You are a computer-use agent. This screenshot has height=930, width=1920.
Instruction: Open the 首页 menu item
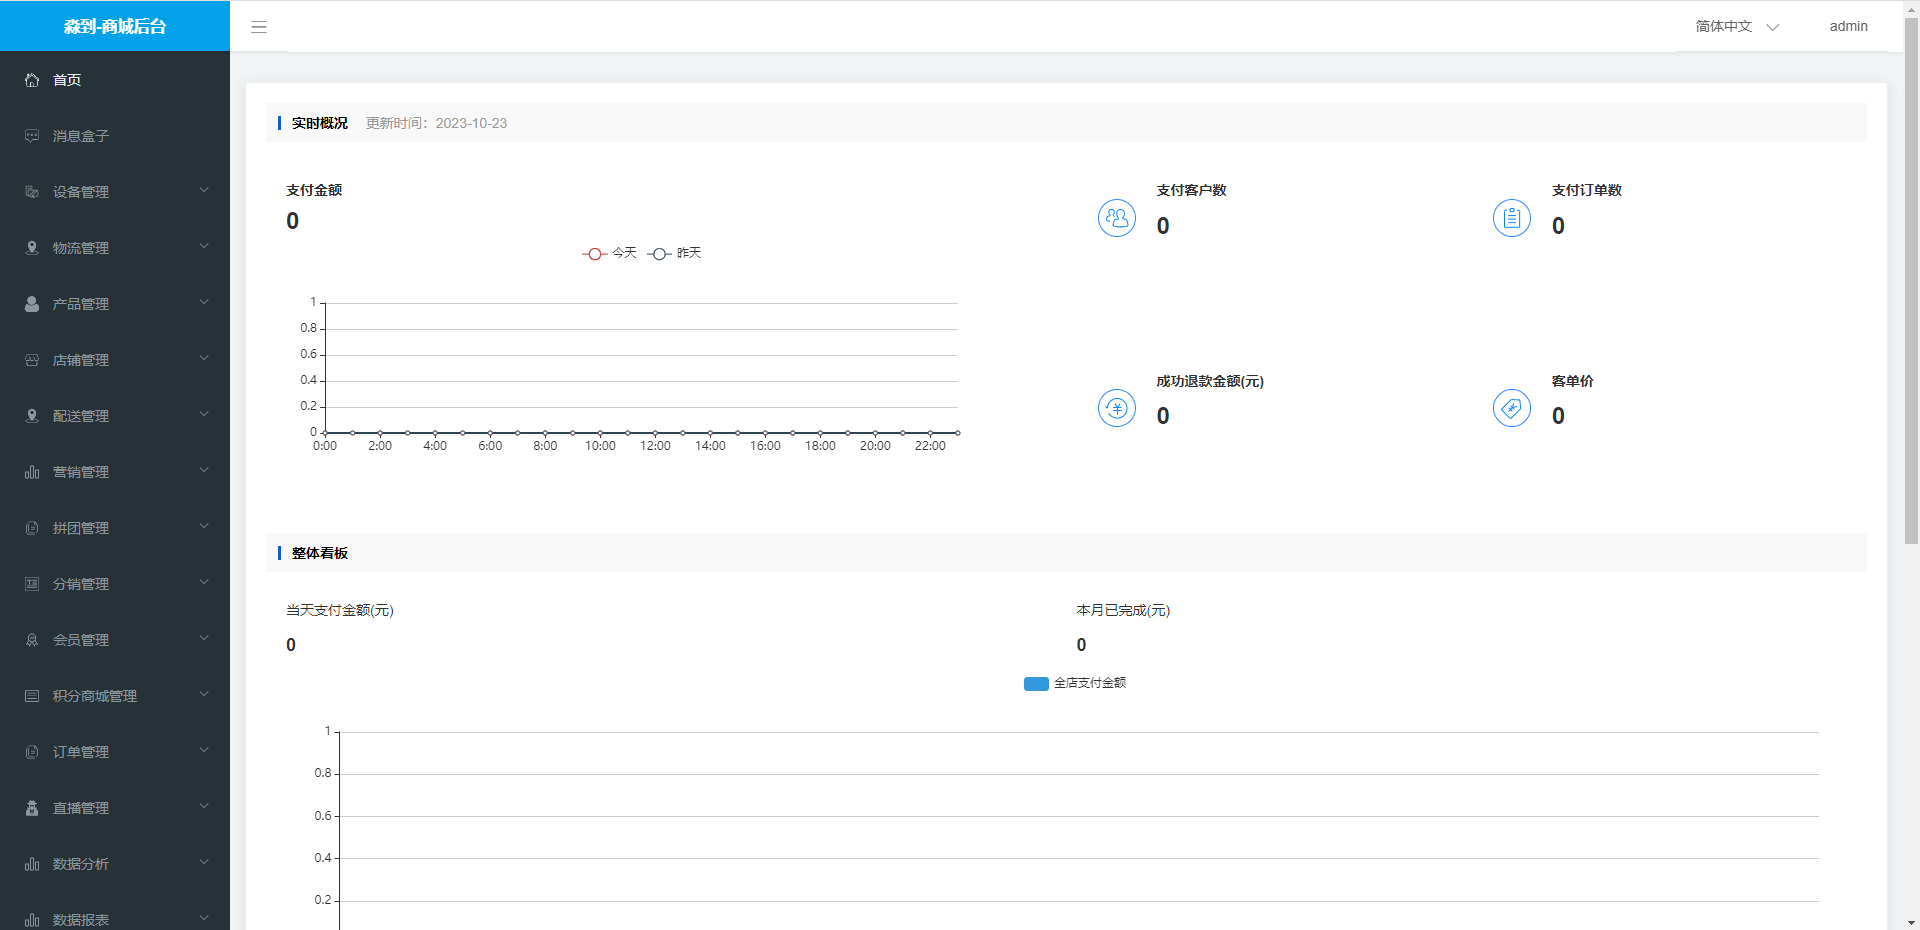115,80
